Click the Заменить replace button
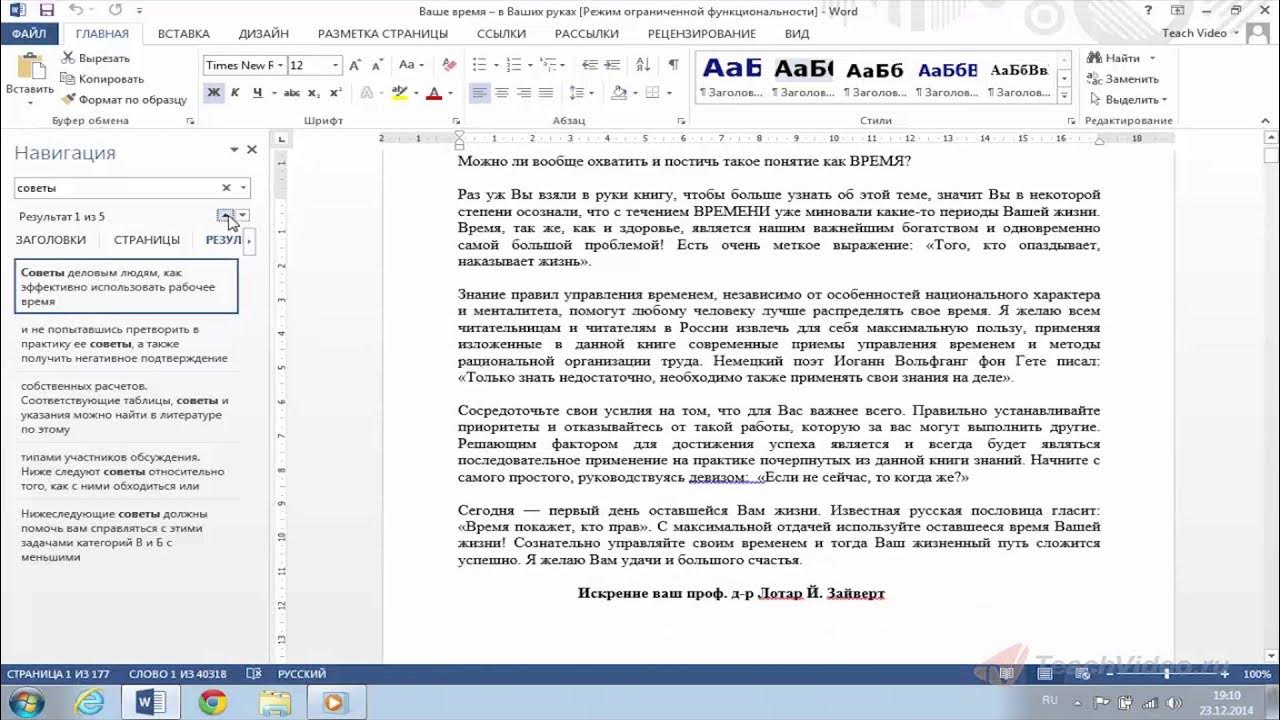The image size is (1280, 720). [1124, 79]
